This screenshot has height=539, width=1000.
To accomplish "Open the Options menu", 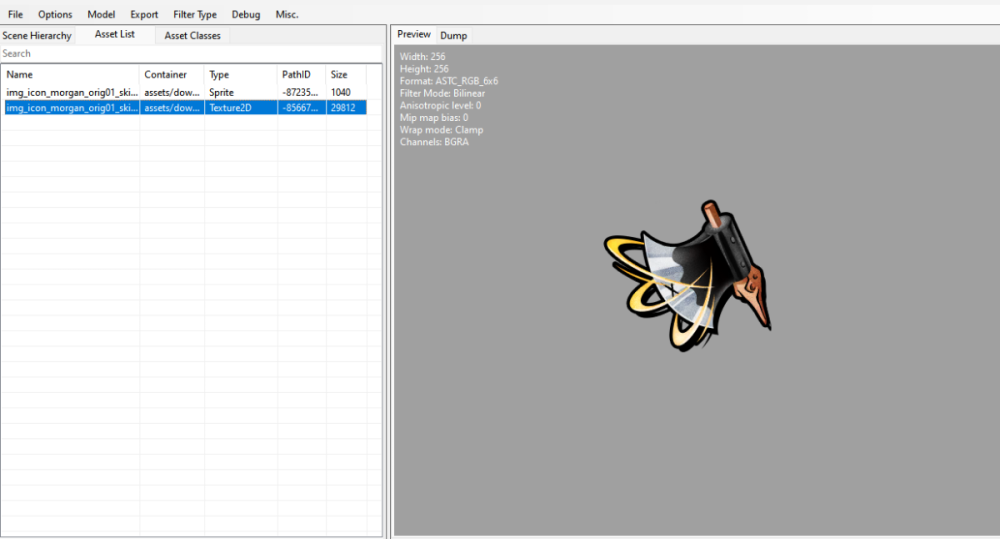I will 55,15.
